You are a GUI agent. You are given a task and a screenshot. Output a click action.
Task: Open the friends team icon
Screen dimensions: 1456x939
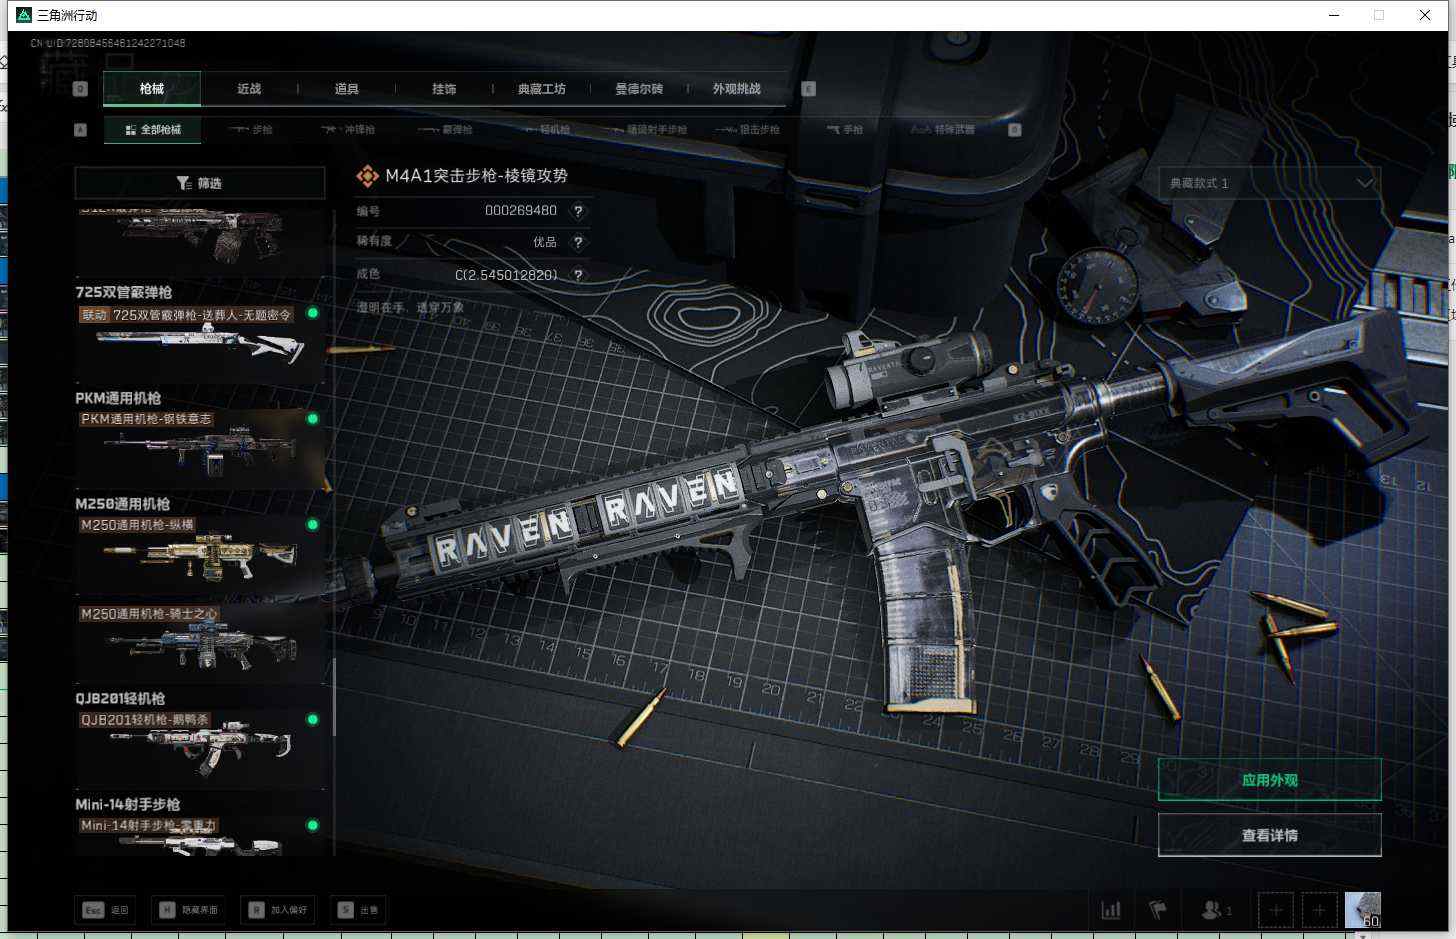[1216, 910]
